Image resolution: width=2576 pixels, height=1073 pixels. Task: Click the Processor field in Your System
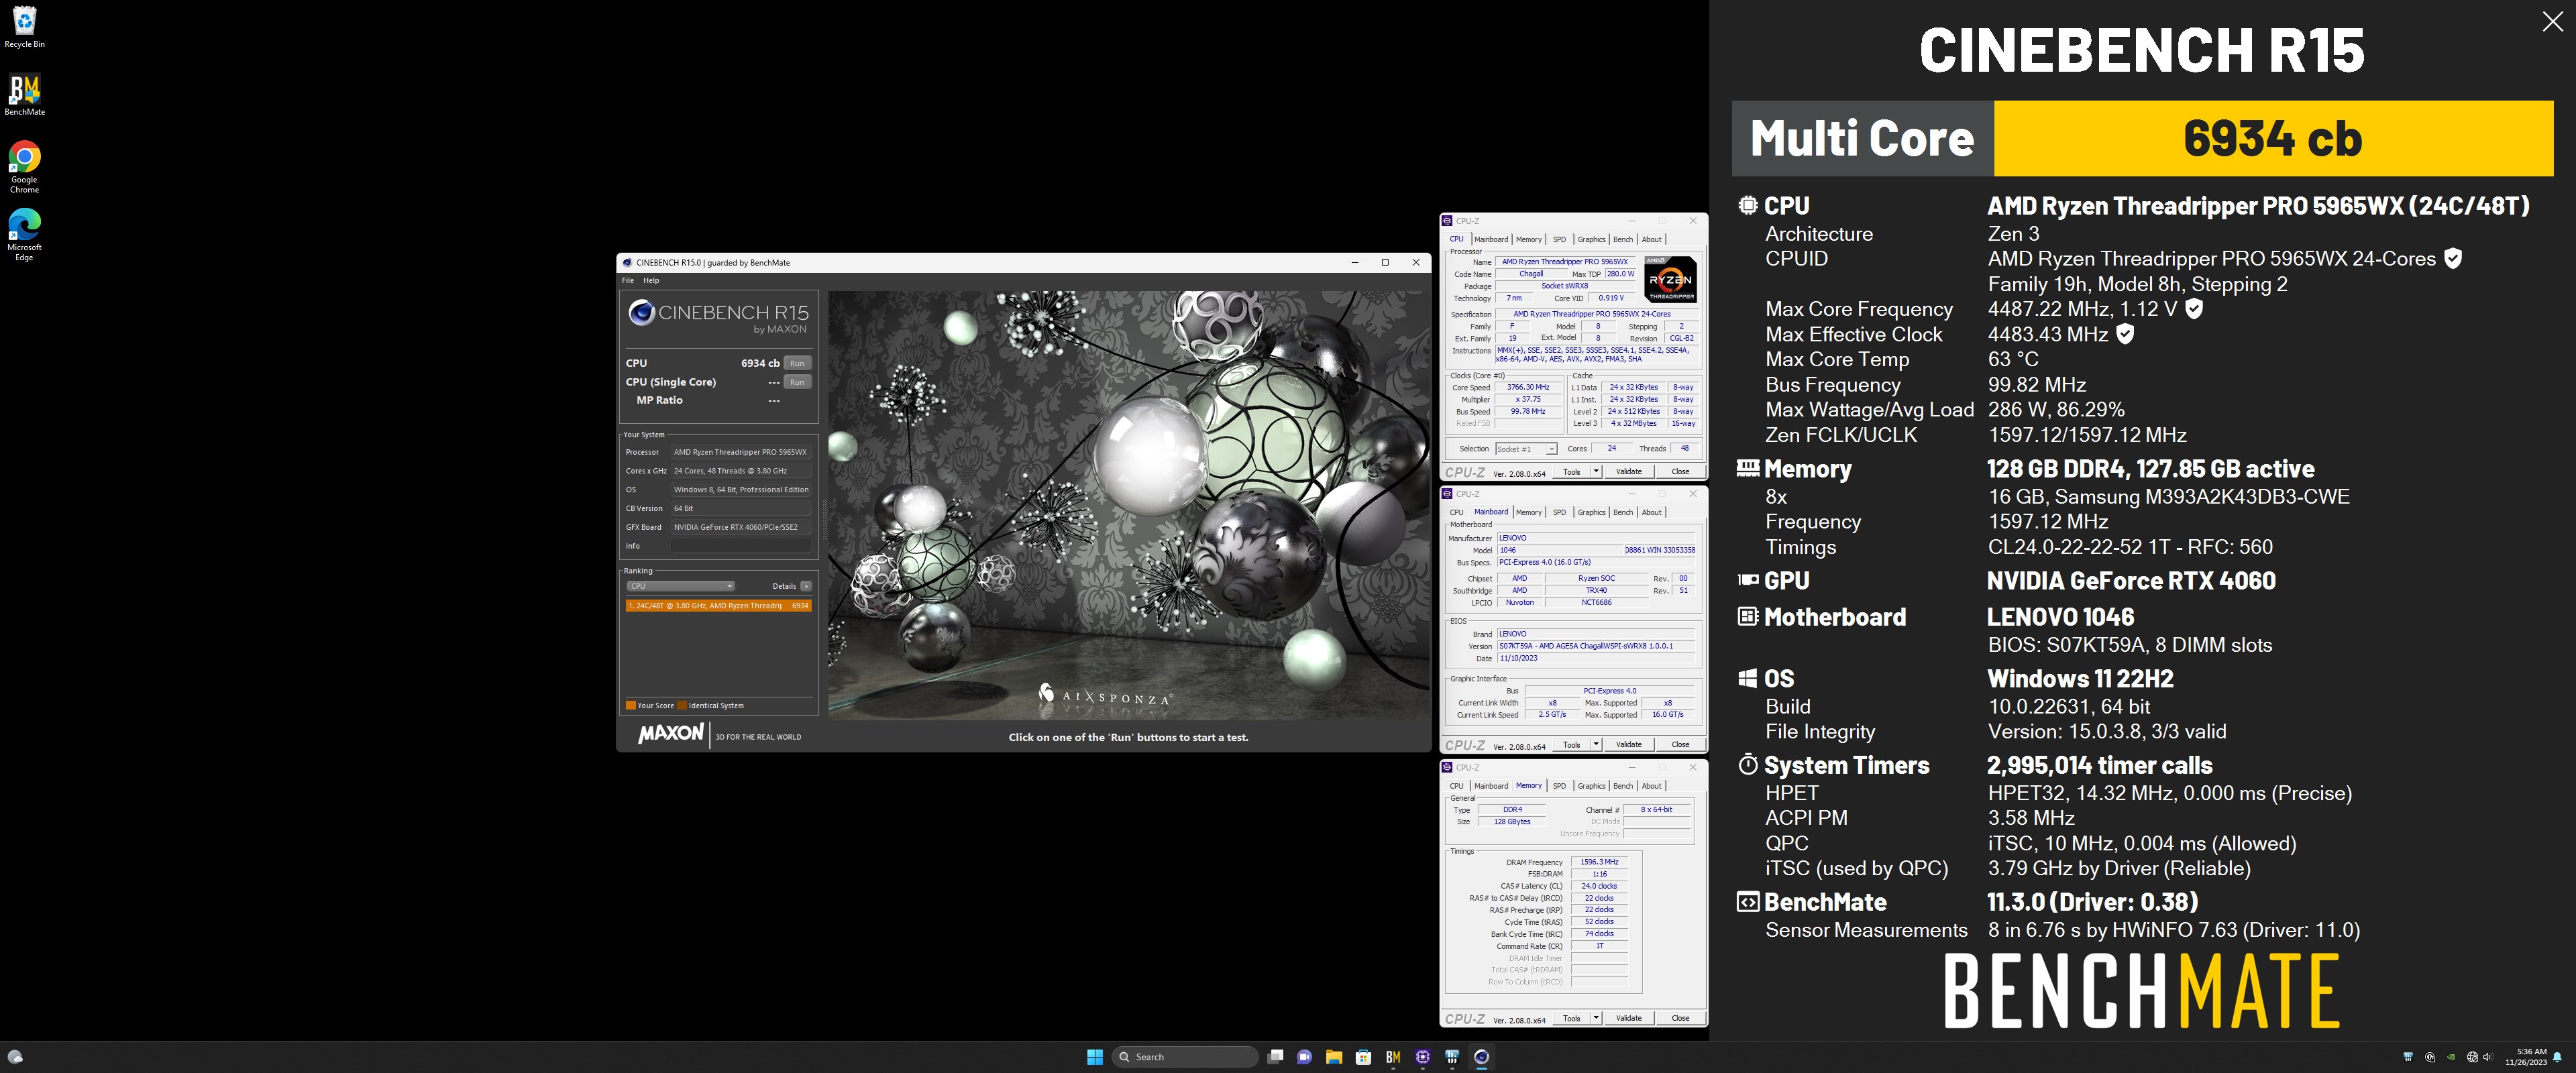(741, 452)
